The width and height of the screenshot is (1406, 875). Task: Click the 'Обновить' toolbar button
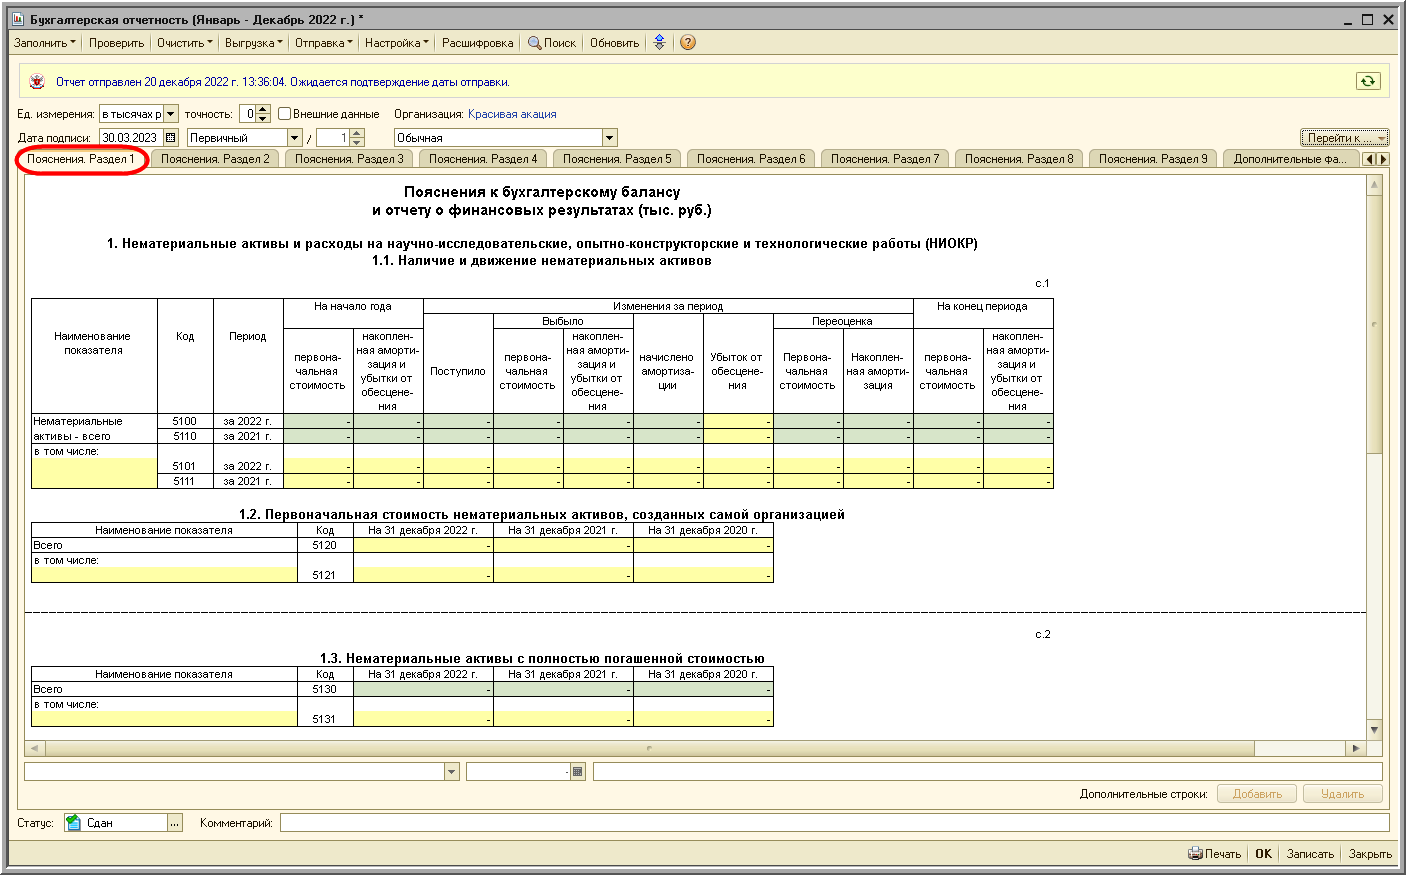pyautogui.click(x=614, y=43)
